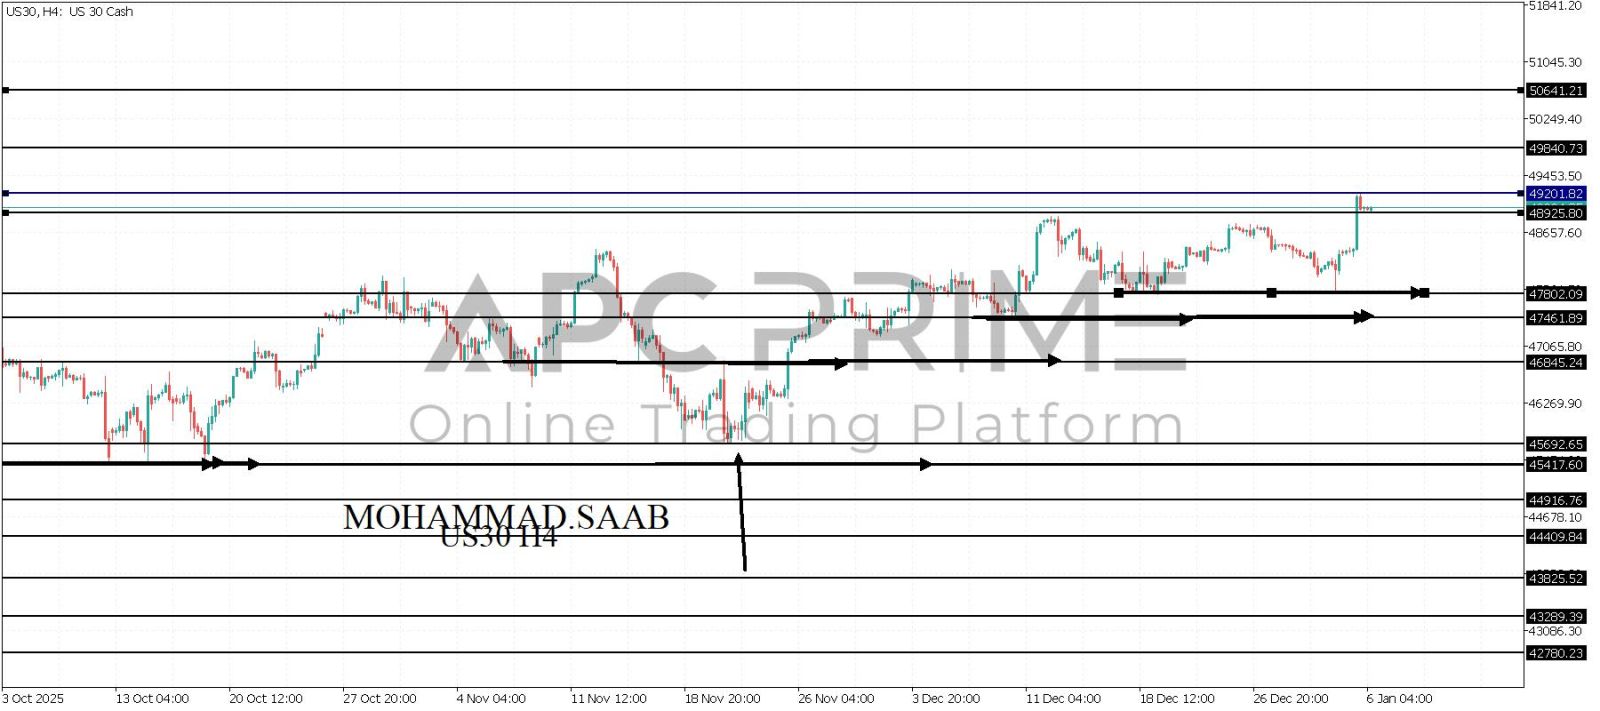This screenshot has height=711, width=1600.
Task: Click the 11 Nov 12:00 time label
Action: (x=608, y=698)
